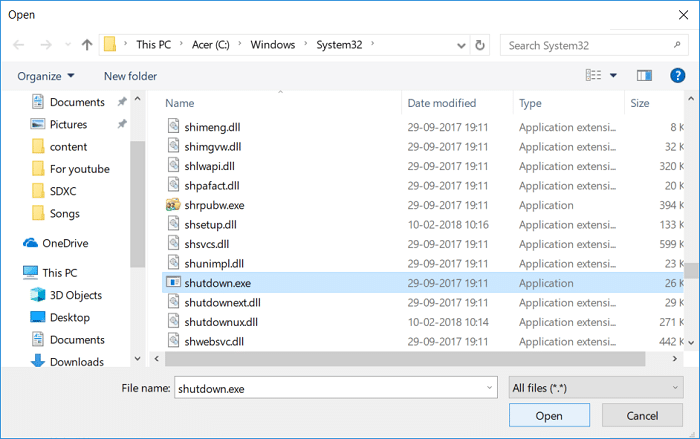Expand the All files type filter

(598, 387)
